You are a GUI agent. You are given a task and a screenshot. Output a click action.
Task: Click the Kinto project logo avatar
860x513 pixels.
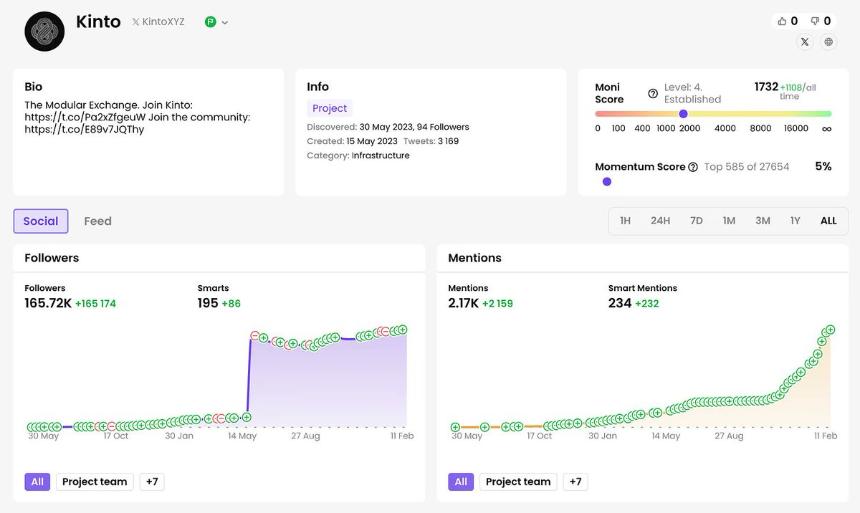point(44,32)
